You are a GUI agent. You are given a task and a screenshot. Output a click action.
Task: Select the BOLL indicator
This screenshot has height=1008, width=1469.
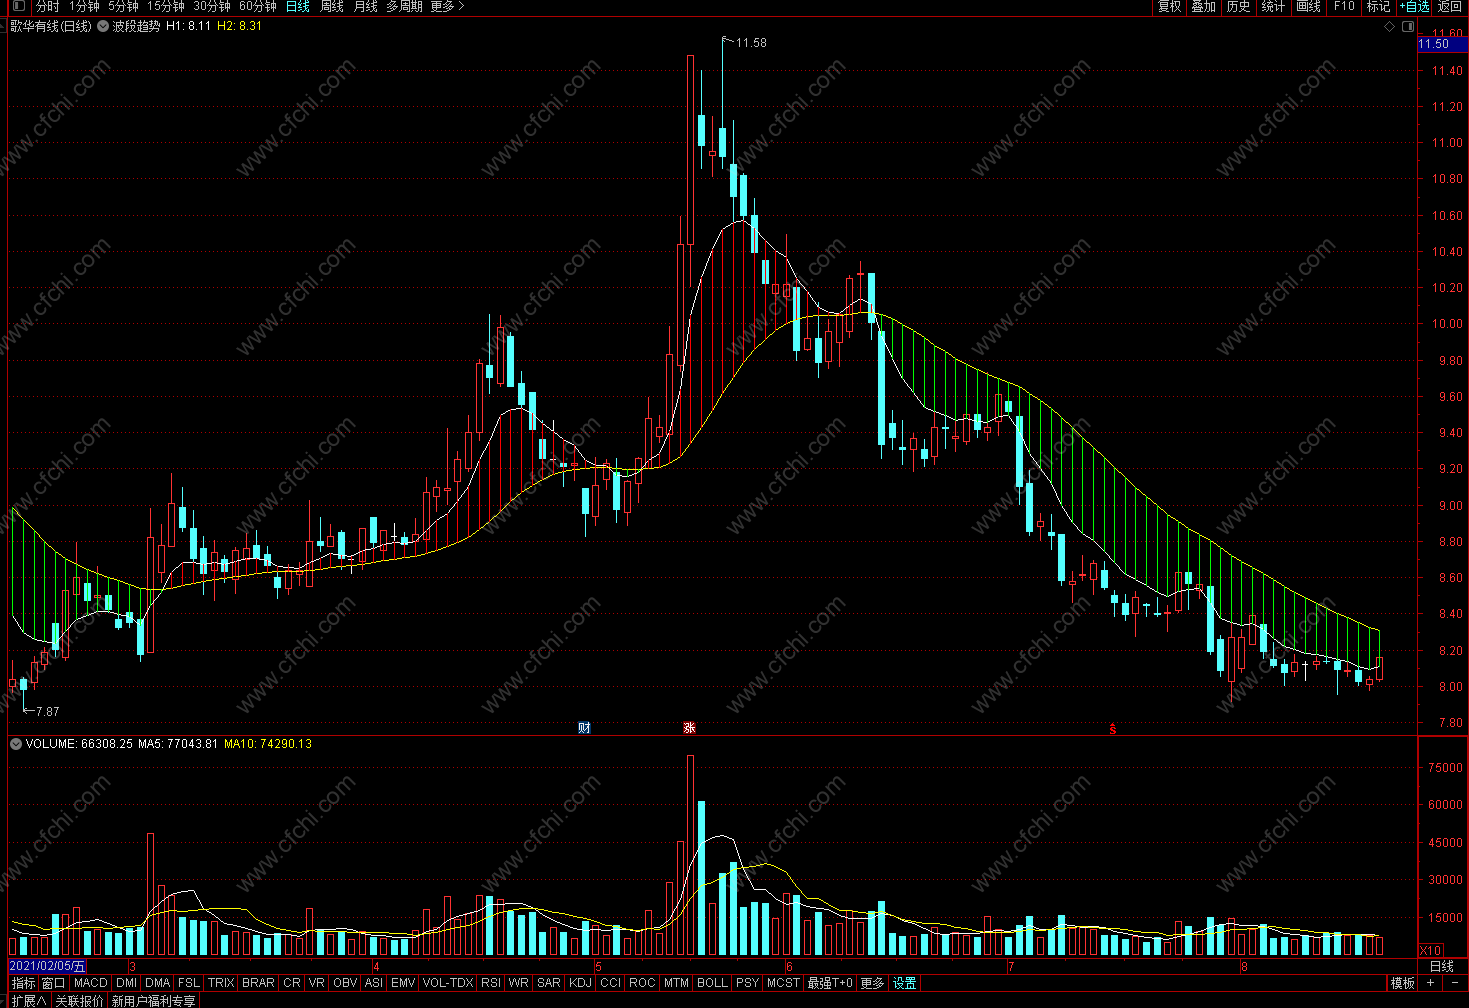[x=712, y=983]
